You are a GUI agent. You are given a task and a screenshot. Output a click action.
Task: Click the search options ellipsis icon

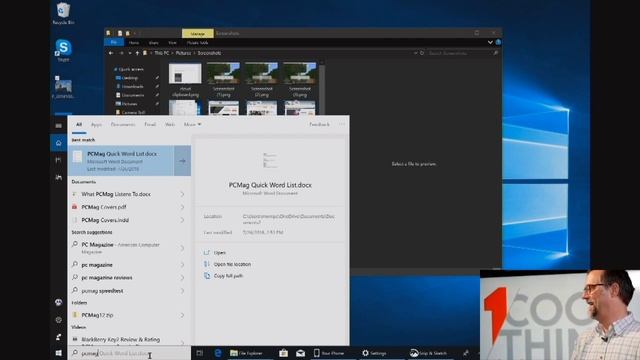pos(342,124)
